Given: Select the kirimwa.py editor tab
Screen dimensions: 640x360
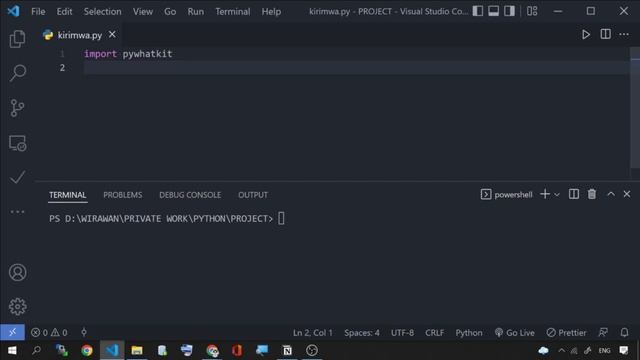Looking at the screenshot, I should coord(80,35).
